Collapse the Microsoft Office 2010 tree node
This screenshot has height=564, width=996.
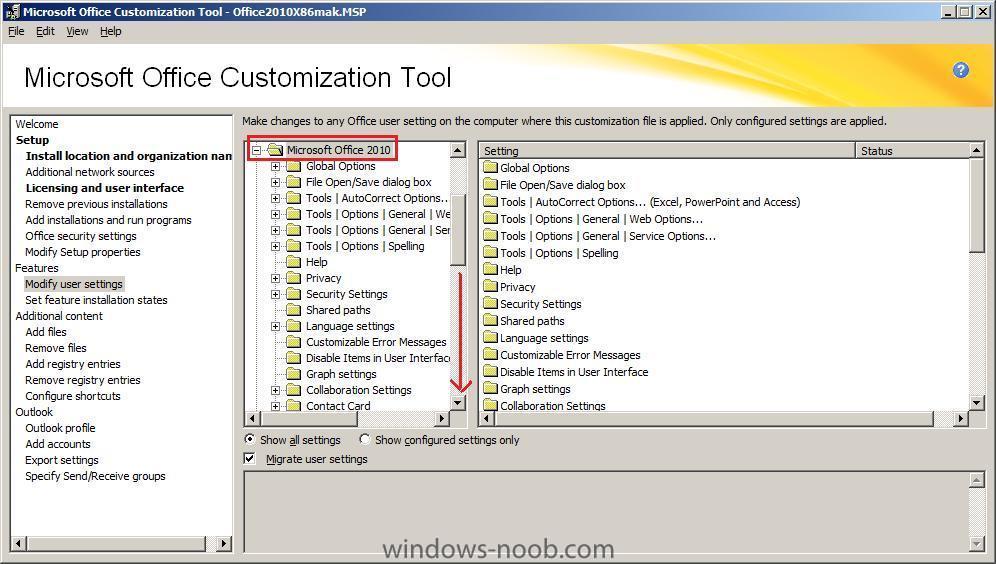pyautogui.click(x=256, y=151)
